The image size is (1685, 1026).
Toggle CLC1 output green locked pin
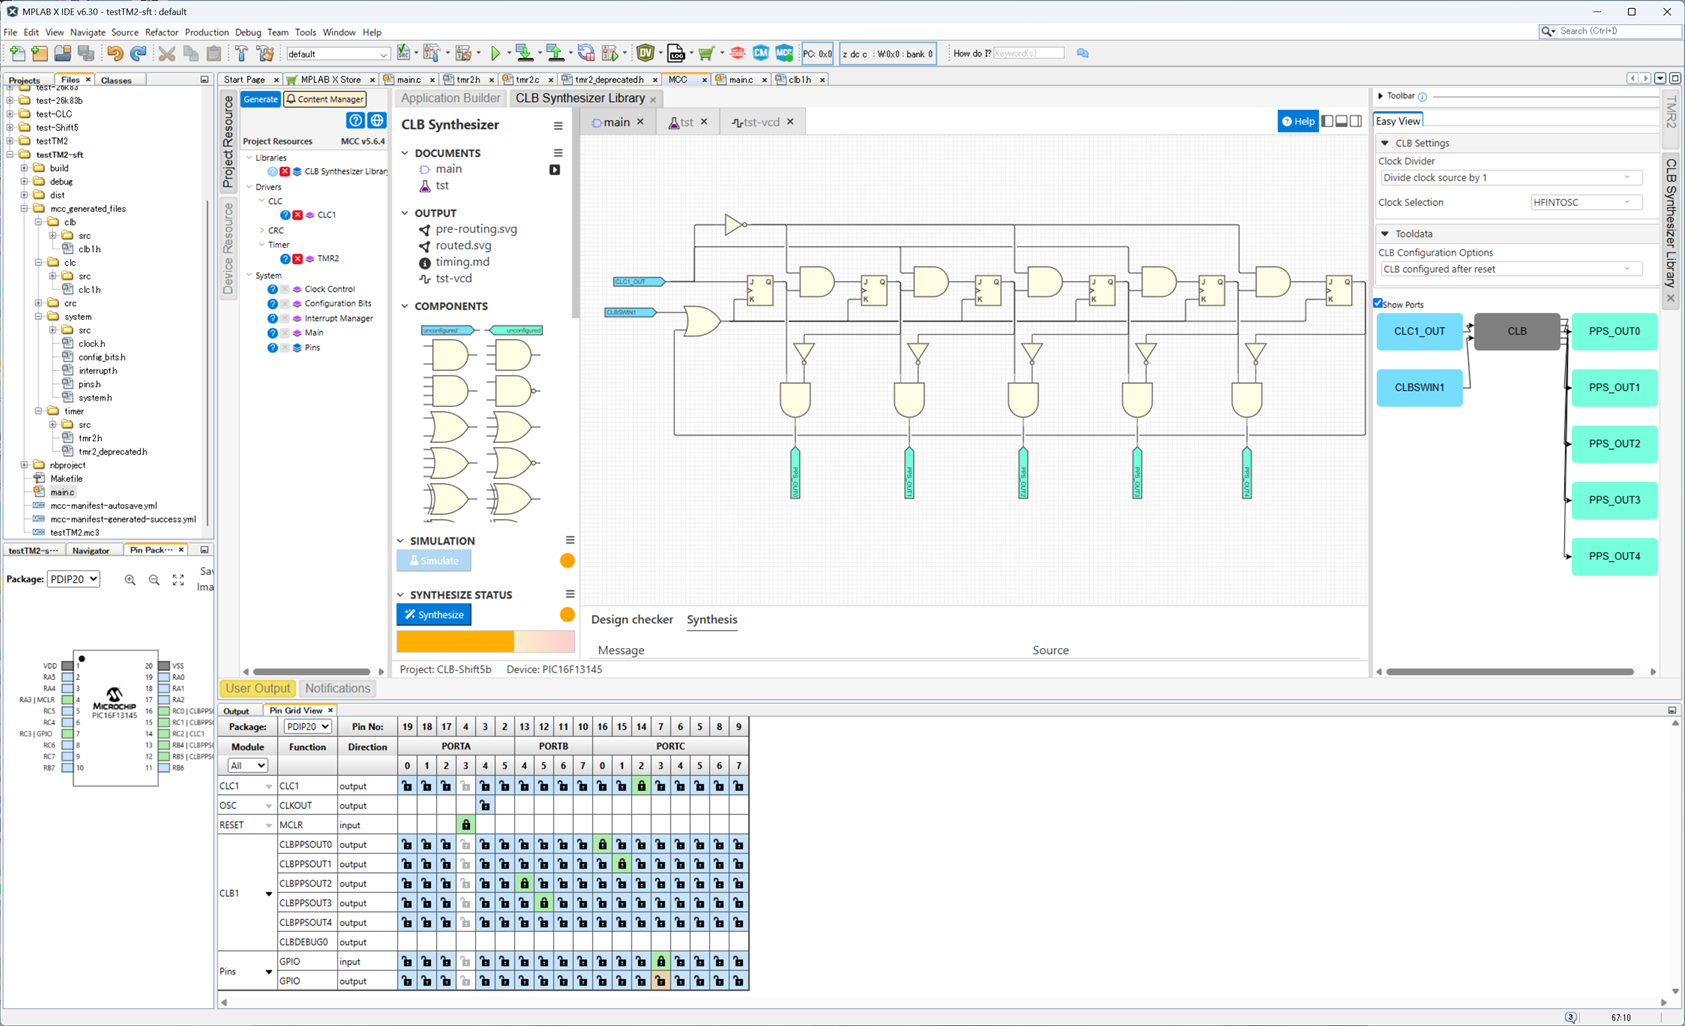(641, 786)
